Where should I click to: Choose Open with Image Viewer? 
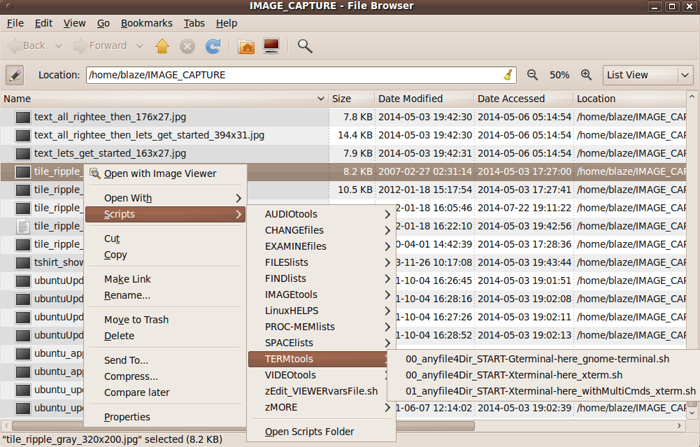click(165, 174)
